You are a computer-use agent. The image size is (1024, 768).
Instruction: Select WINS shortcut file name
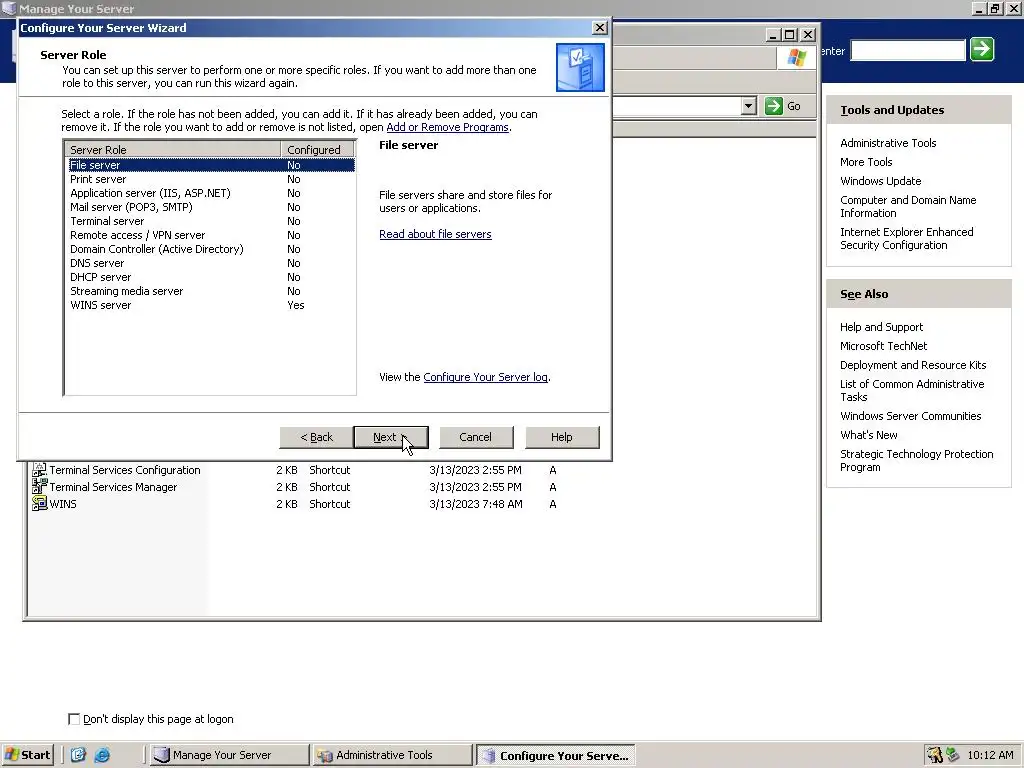(x=63, y=504)
